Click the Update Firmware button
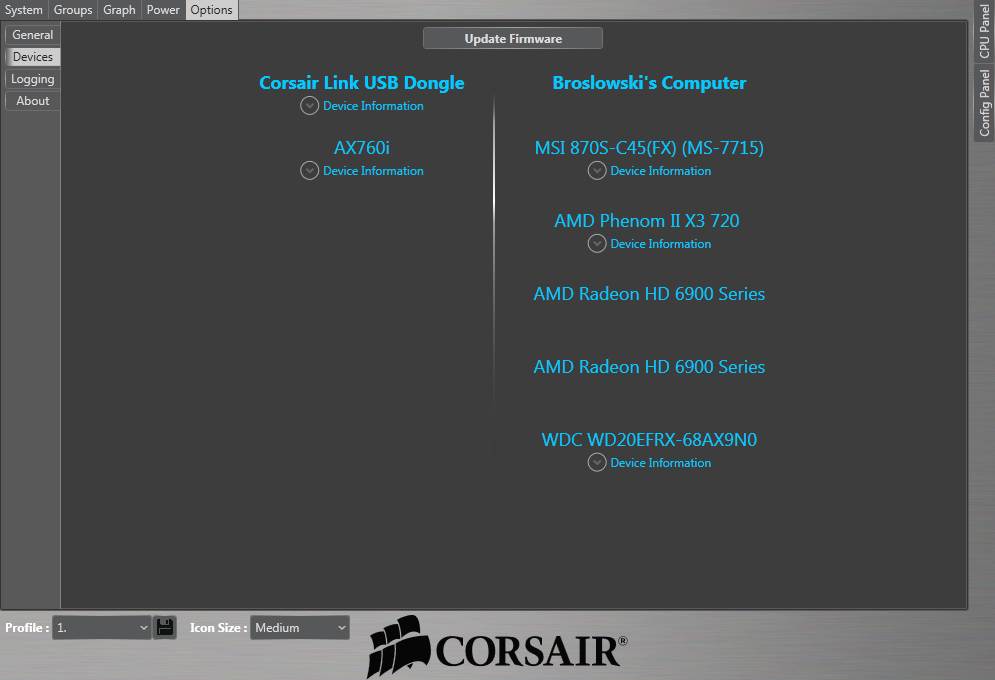 513,39
